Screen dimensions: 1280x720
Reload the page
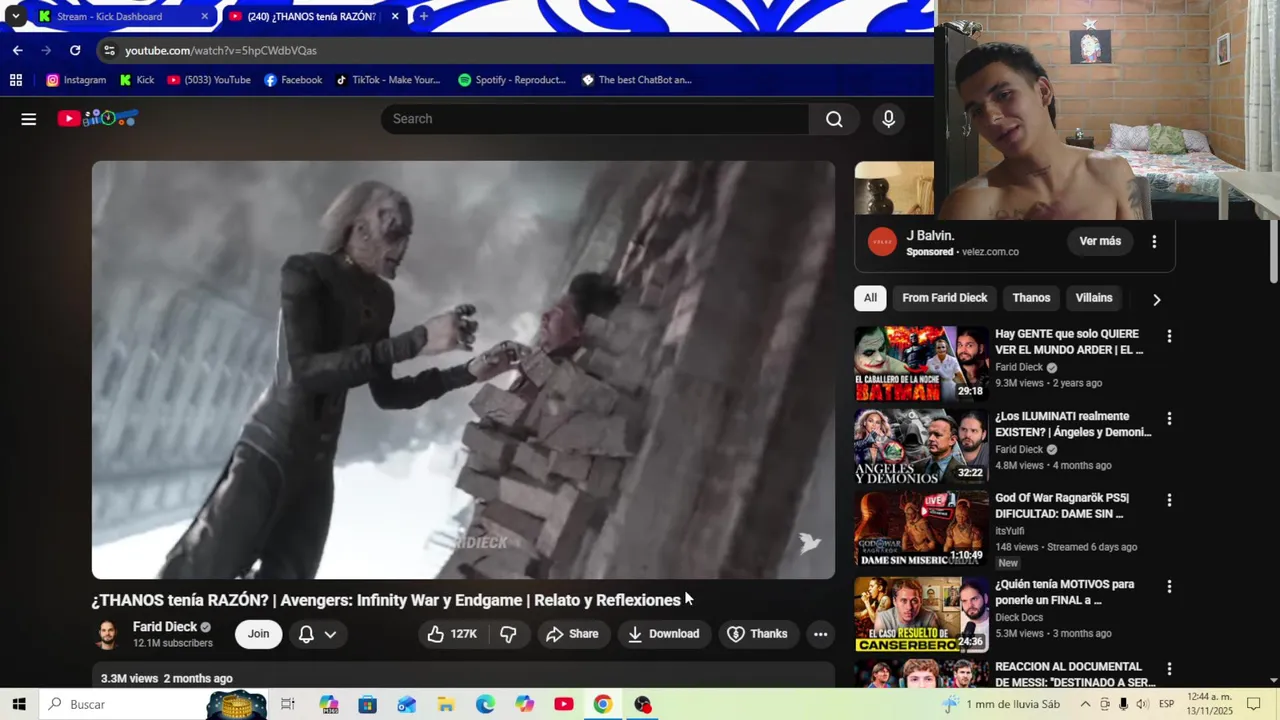coord(75,50)
